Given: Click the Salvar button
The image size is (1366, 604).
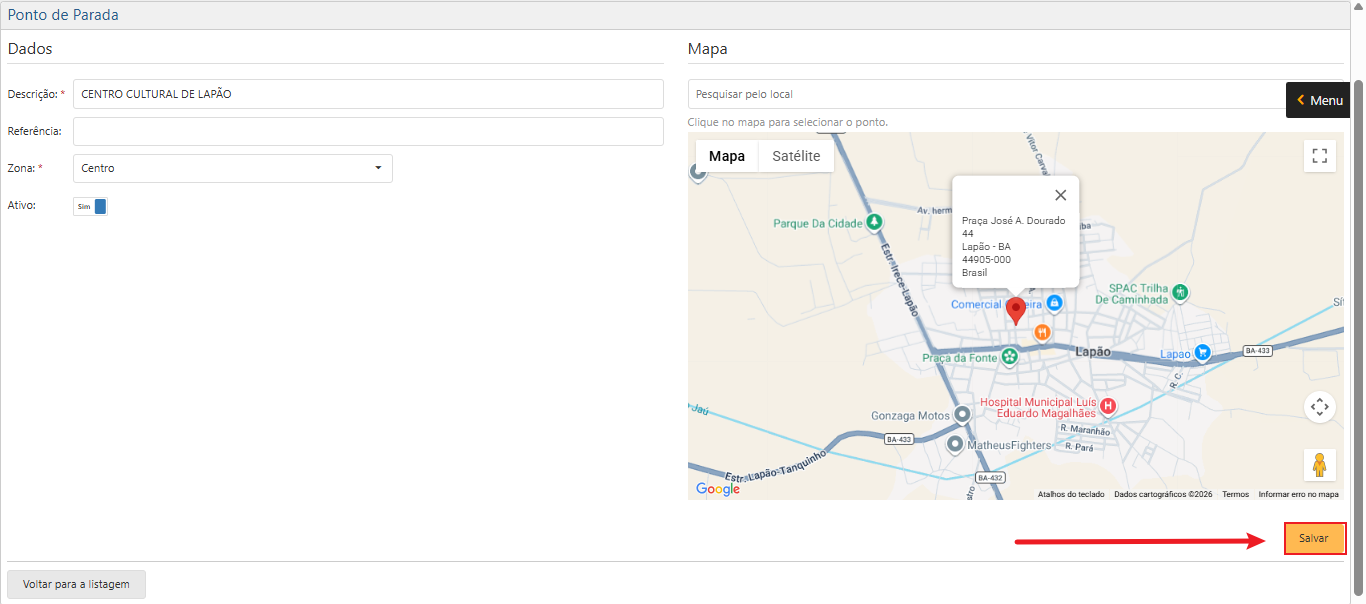Looking at the screenshot, I should pos(1314,538).
